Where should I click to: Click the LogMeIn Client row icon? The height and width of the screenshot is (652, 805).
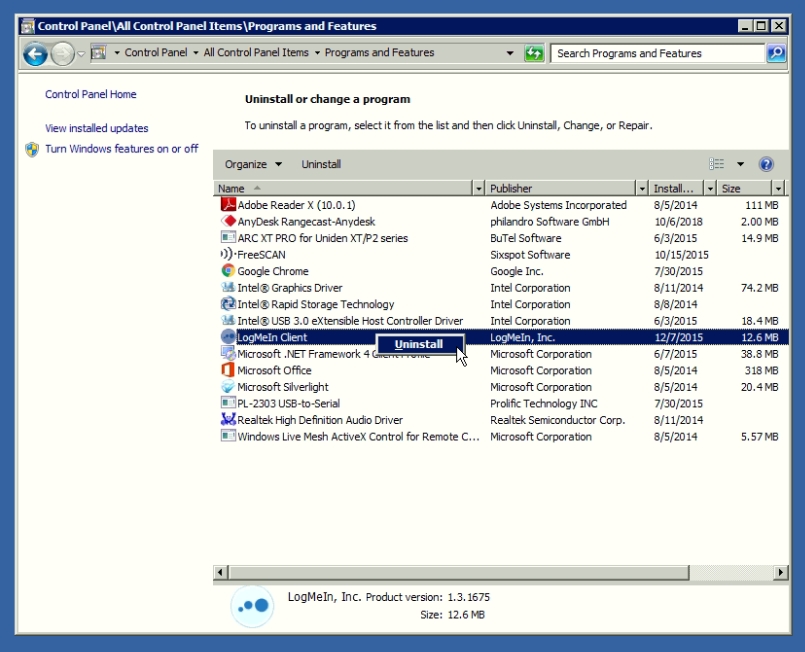228,337
